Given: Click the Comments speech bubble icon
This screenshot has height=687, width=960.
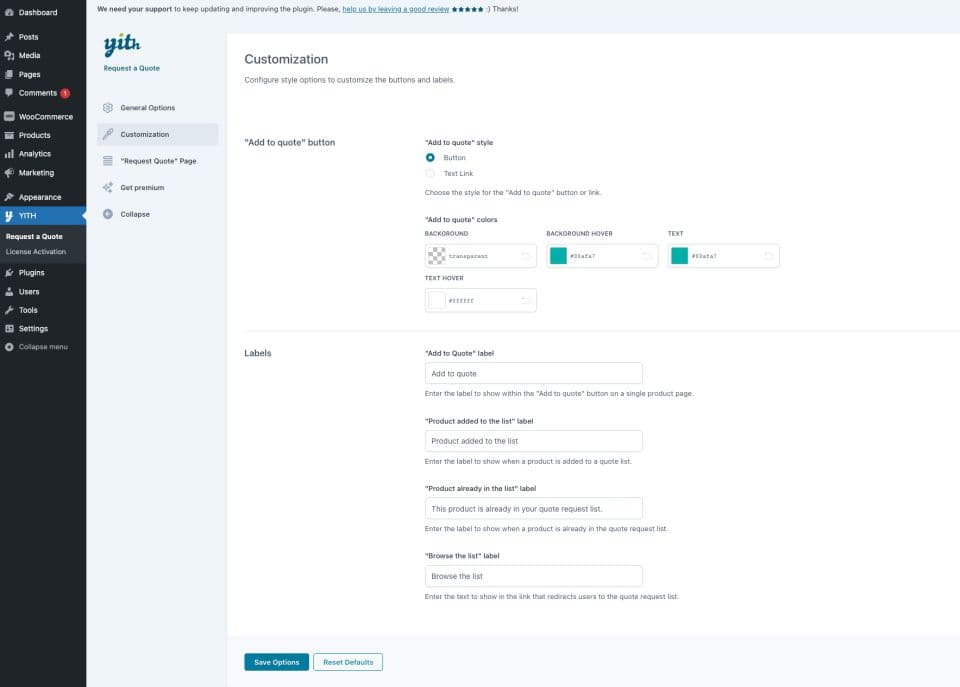Looking at the screenshot, I should (9, 92).
